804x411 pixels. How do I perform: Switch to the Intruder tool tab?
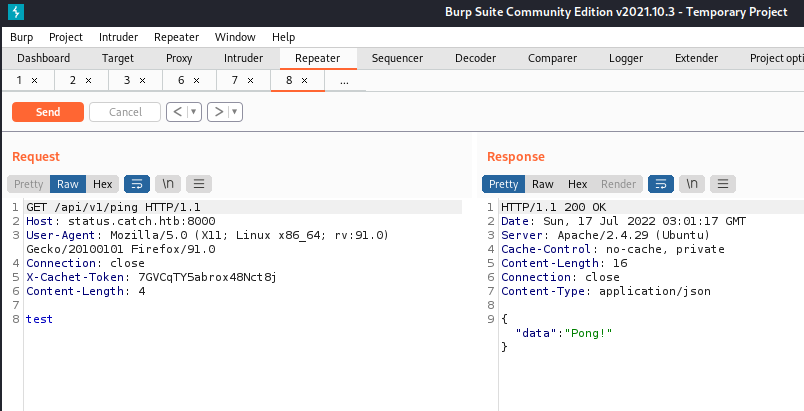(244, 58)
